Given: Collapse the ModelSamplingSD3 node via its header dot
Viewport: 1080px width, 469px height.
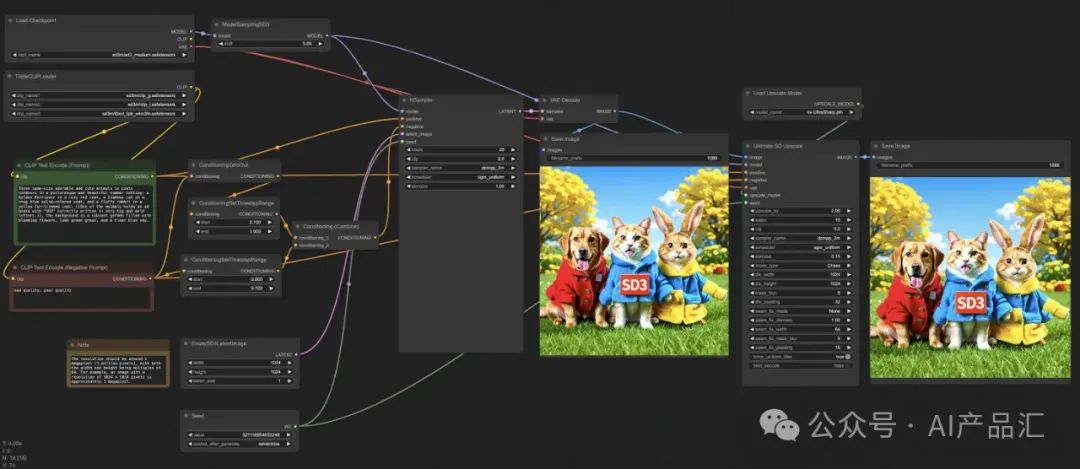Looking at the screenshot, I should (216, 25).
